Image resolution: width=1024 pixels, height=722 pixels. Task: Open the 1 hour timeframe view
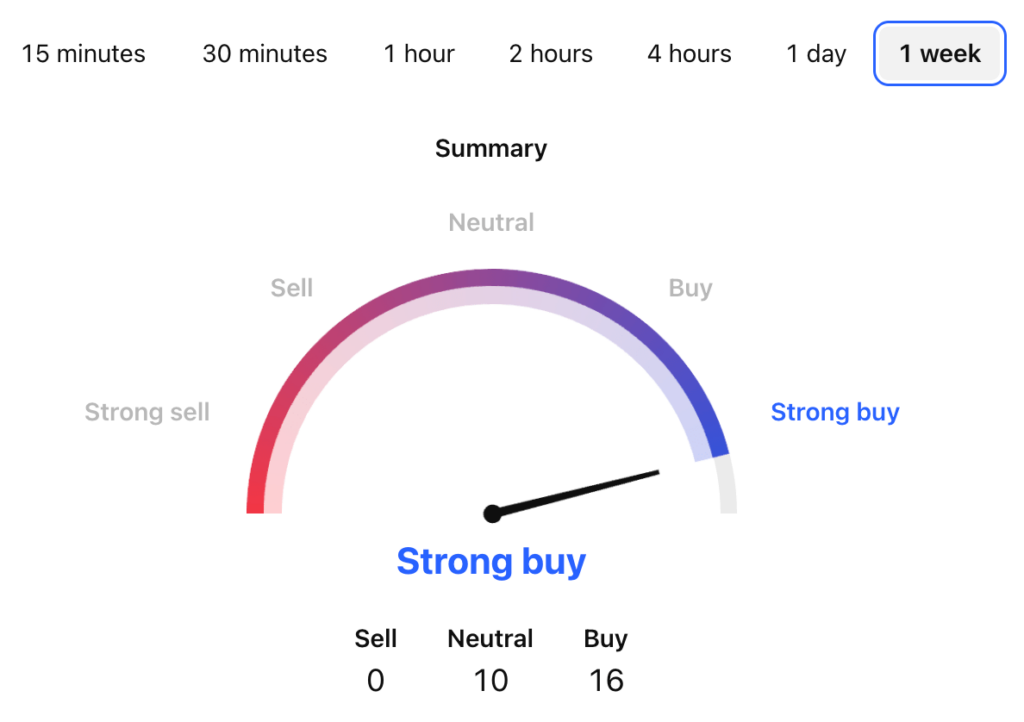(x=419, y=54)
